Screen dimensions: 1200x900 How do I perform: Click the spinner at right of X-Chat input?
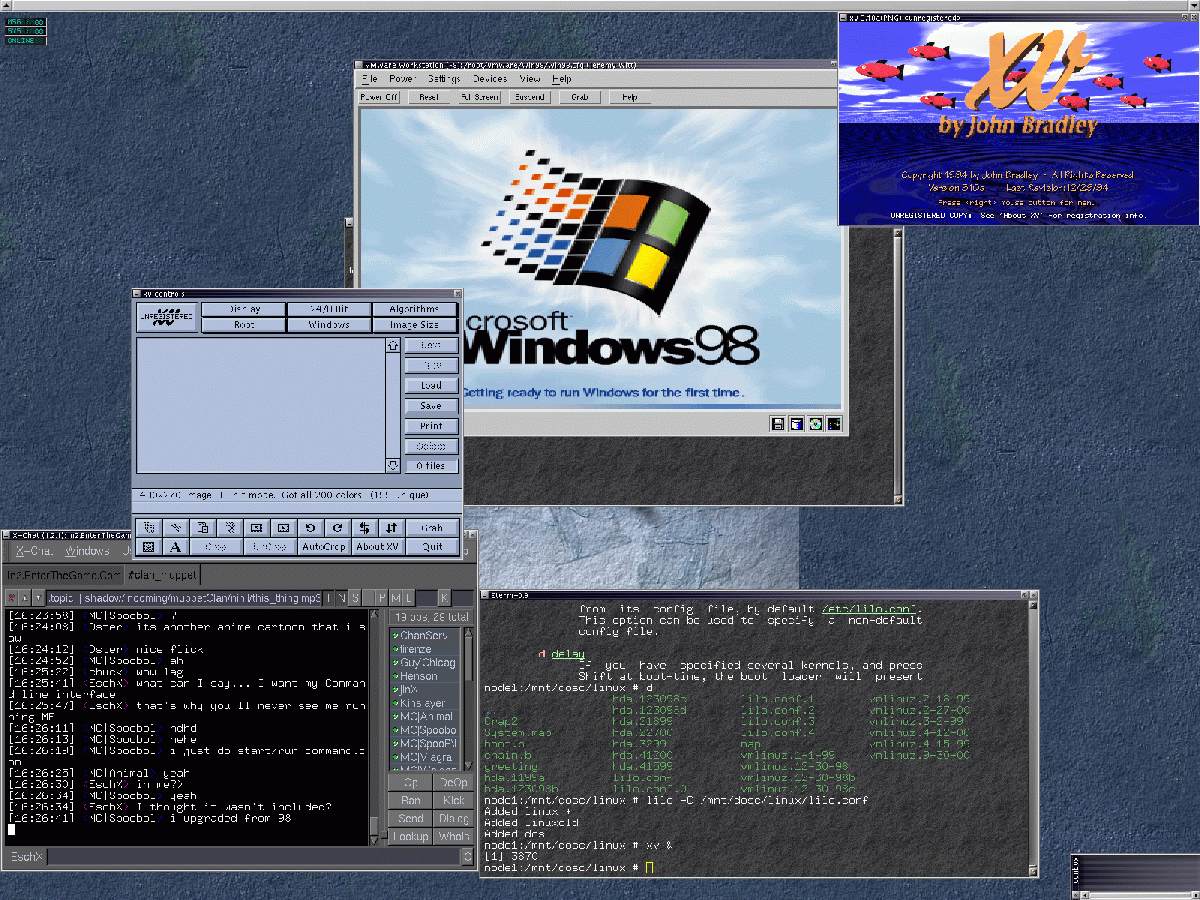466,857
